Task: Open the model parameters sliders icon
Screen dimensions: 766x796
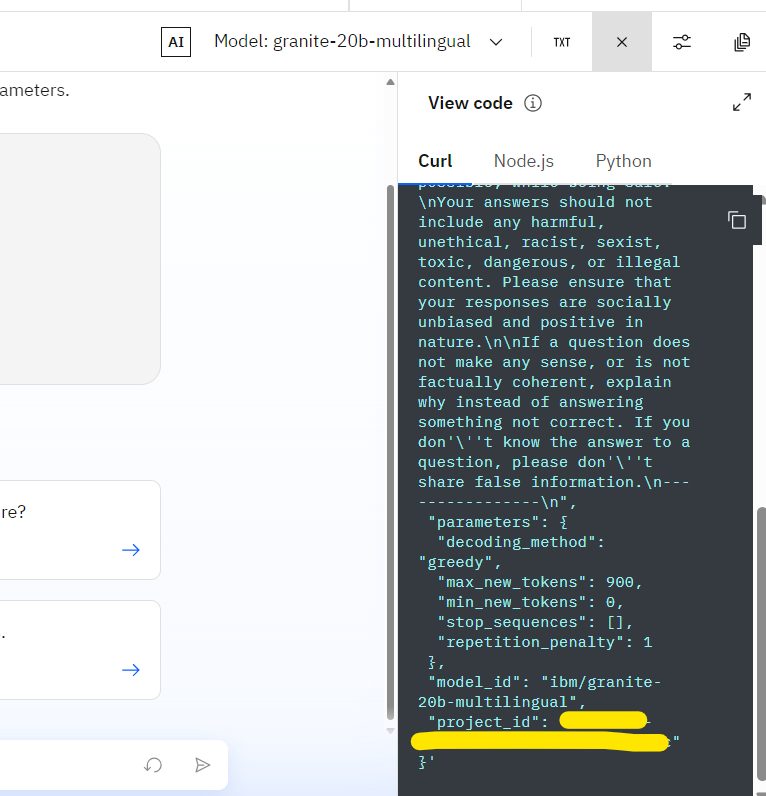Action: pos(682,42)
